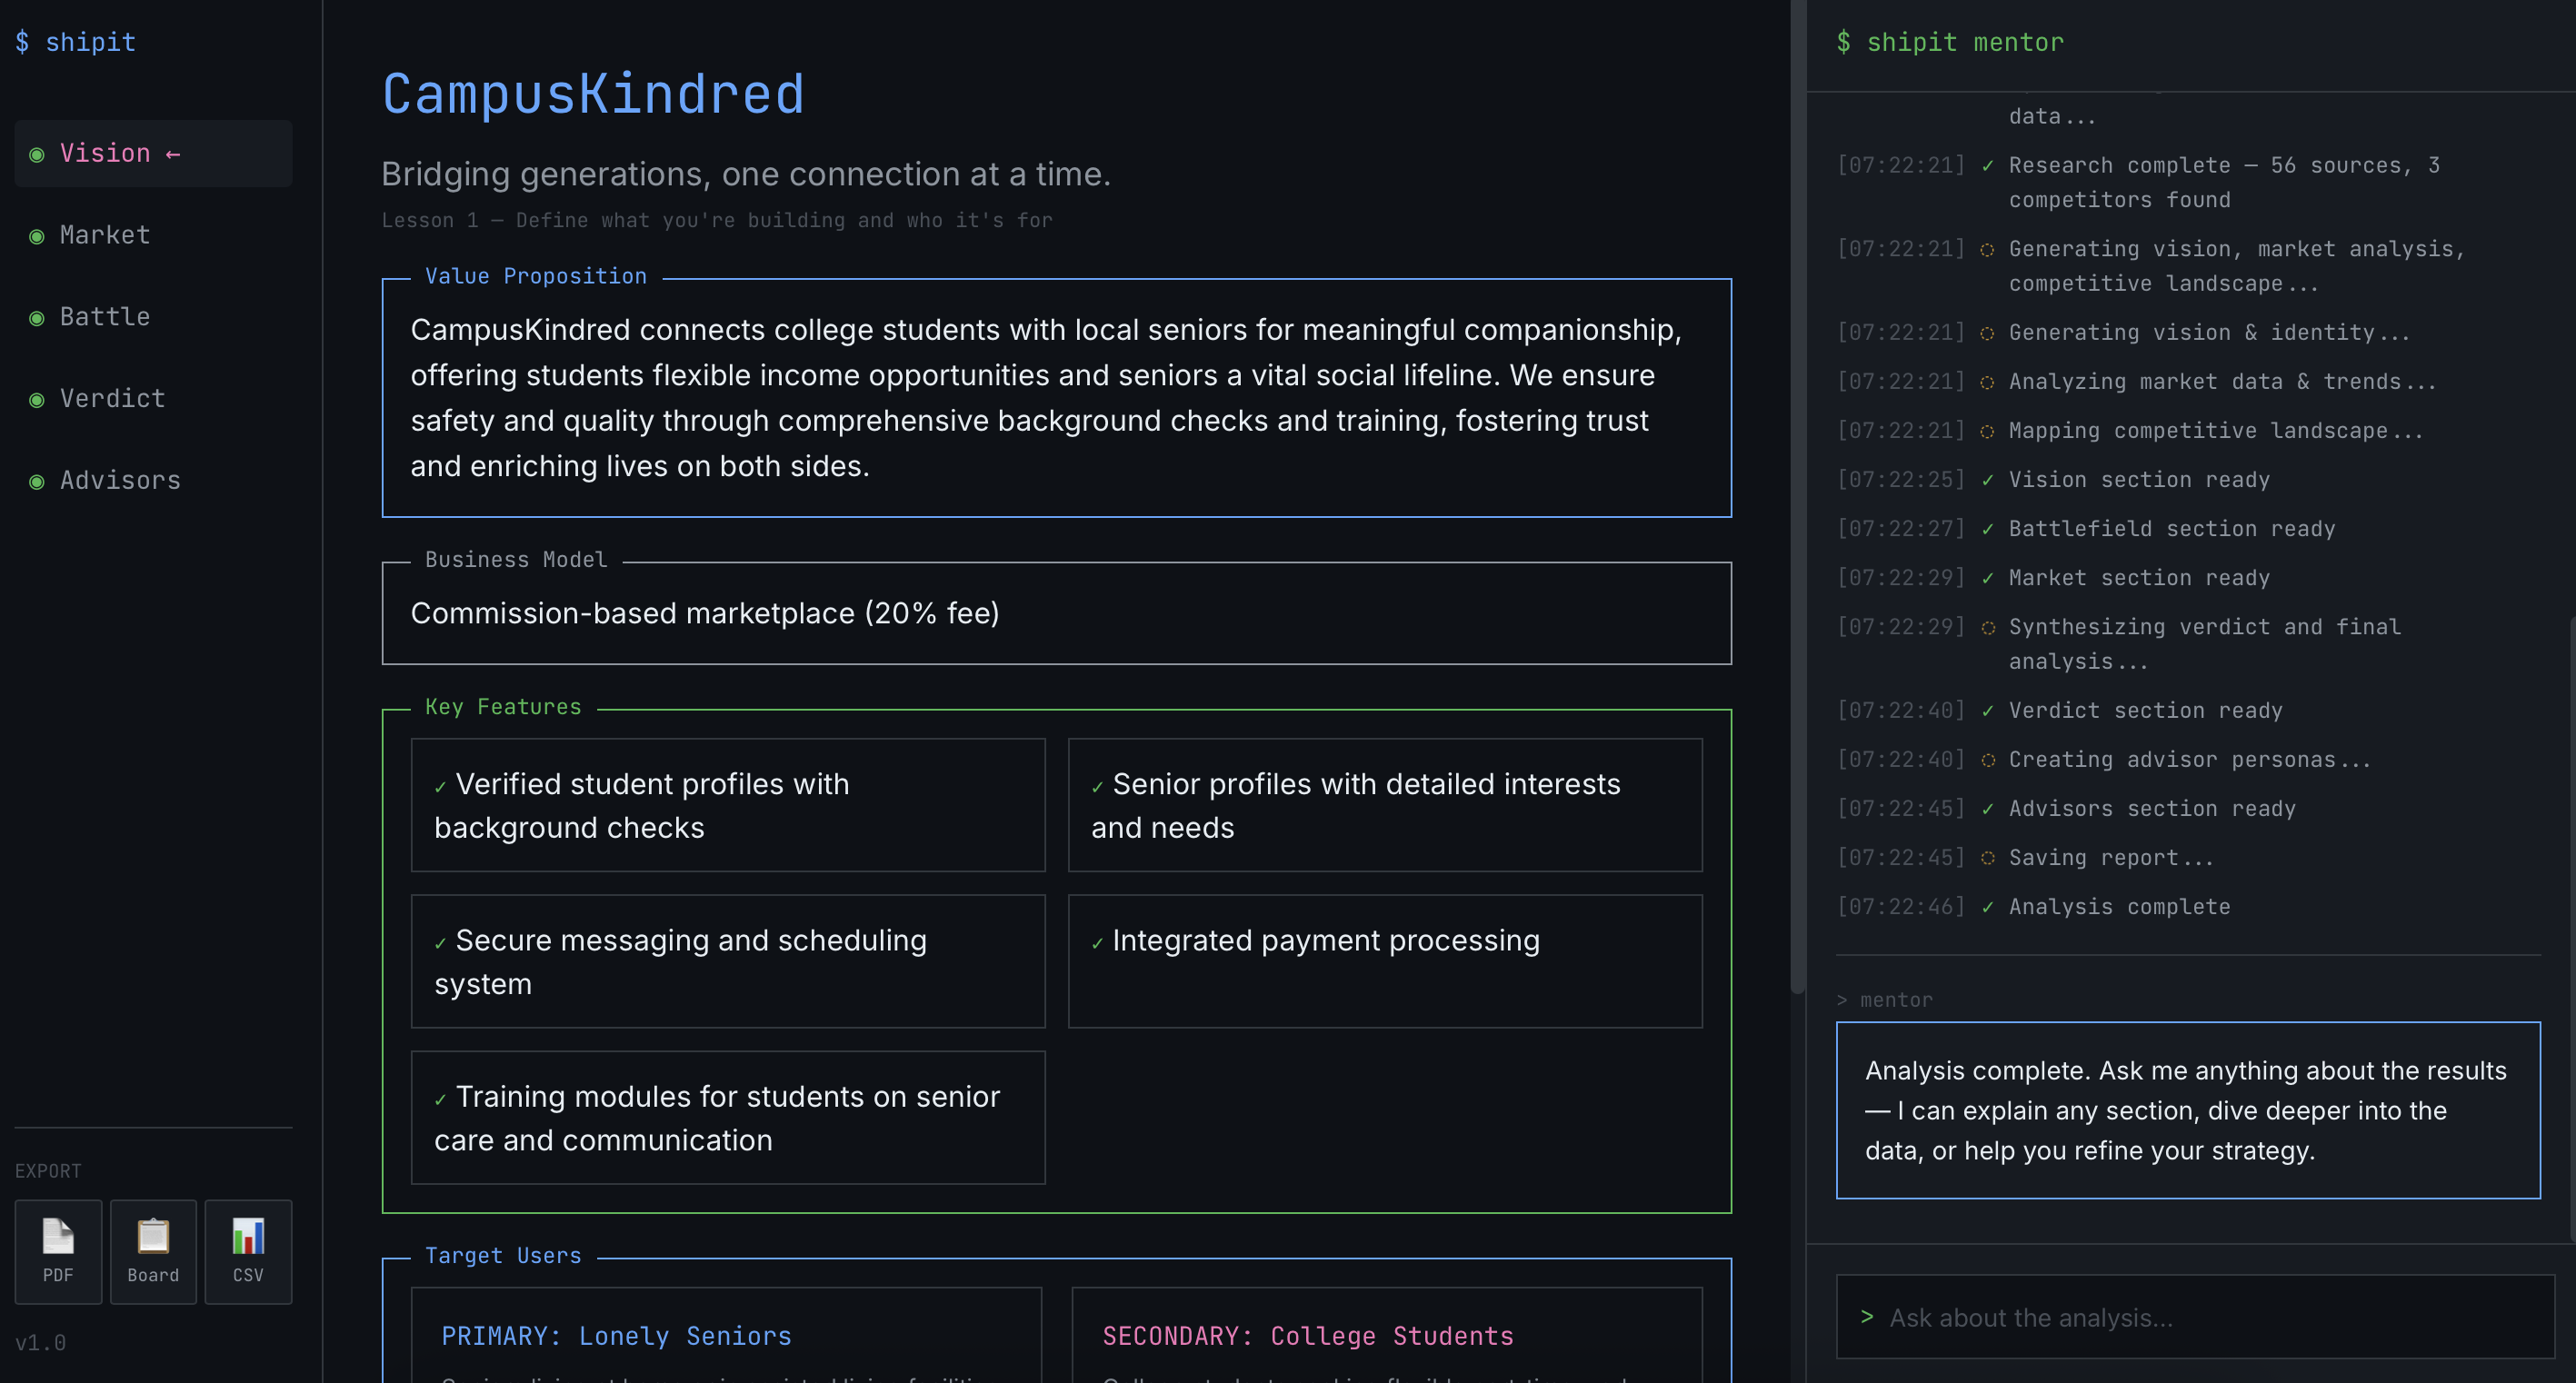Click checkmark icon next to Analysis complete
This screenshot has height=1383, width=2576.
tap(1988, 907)
